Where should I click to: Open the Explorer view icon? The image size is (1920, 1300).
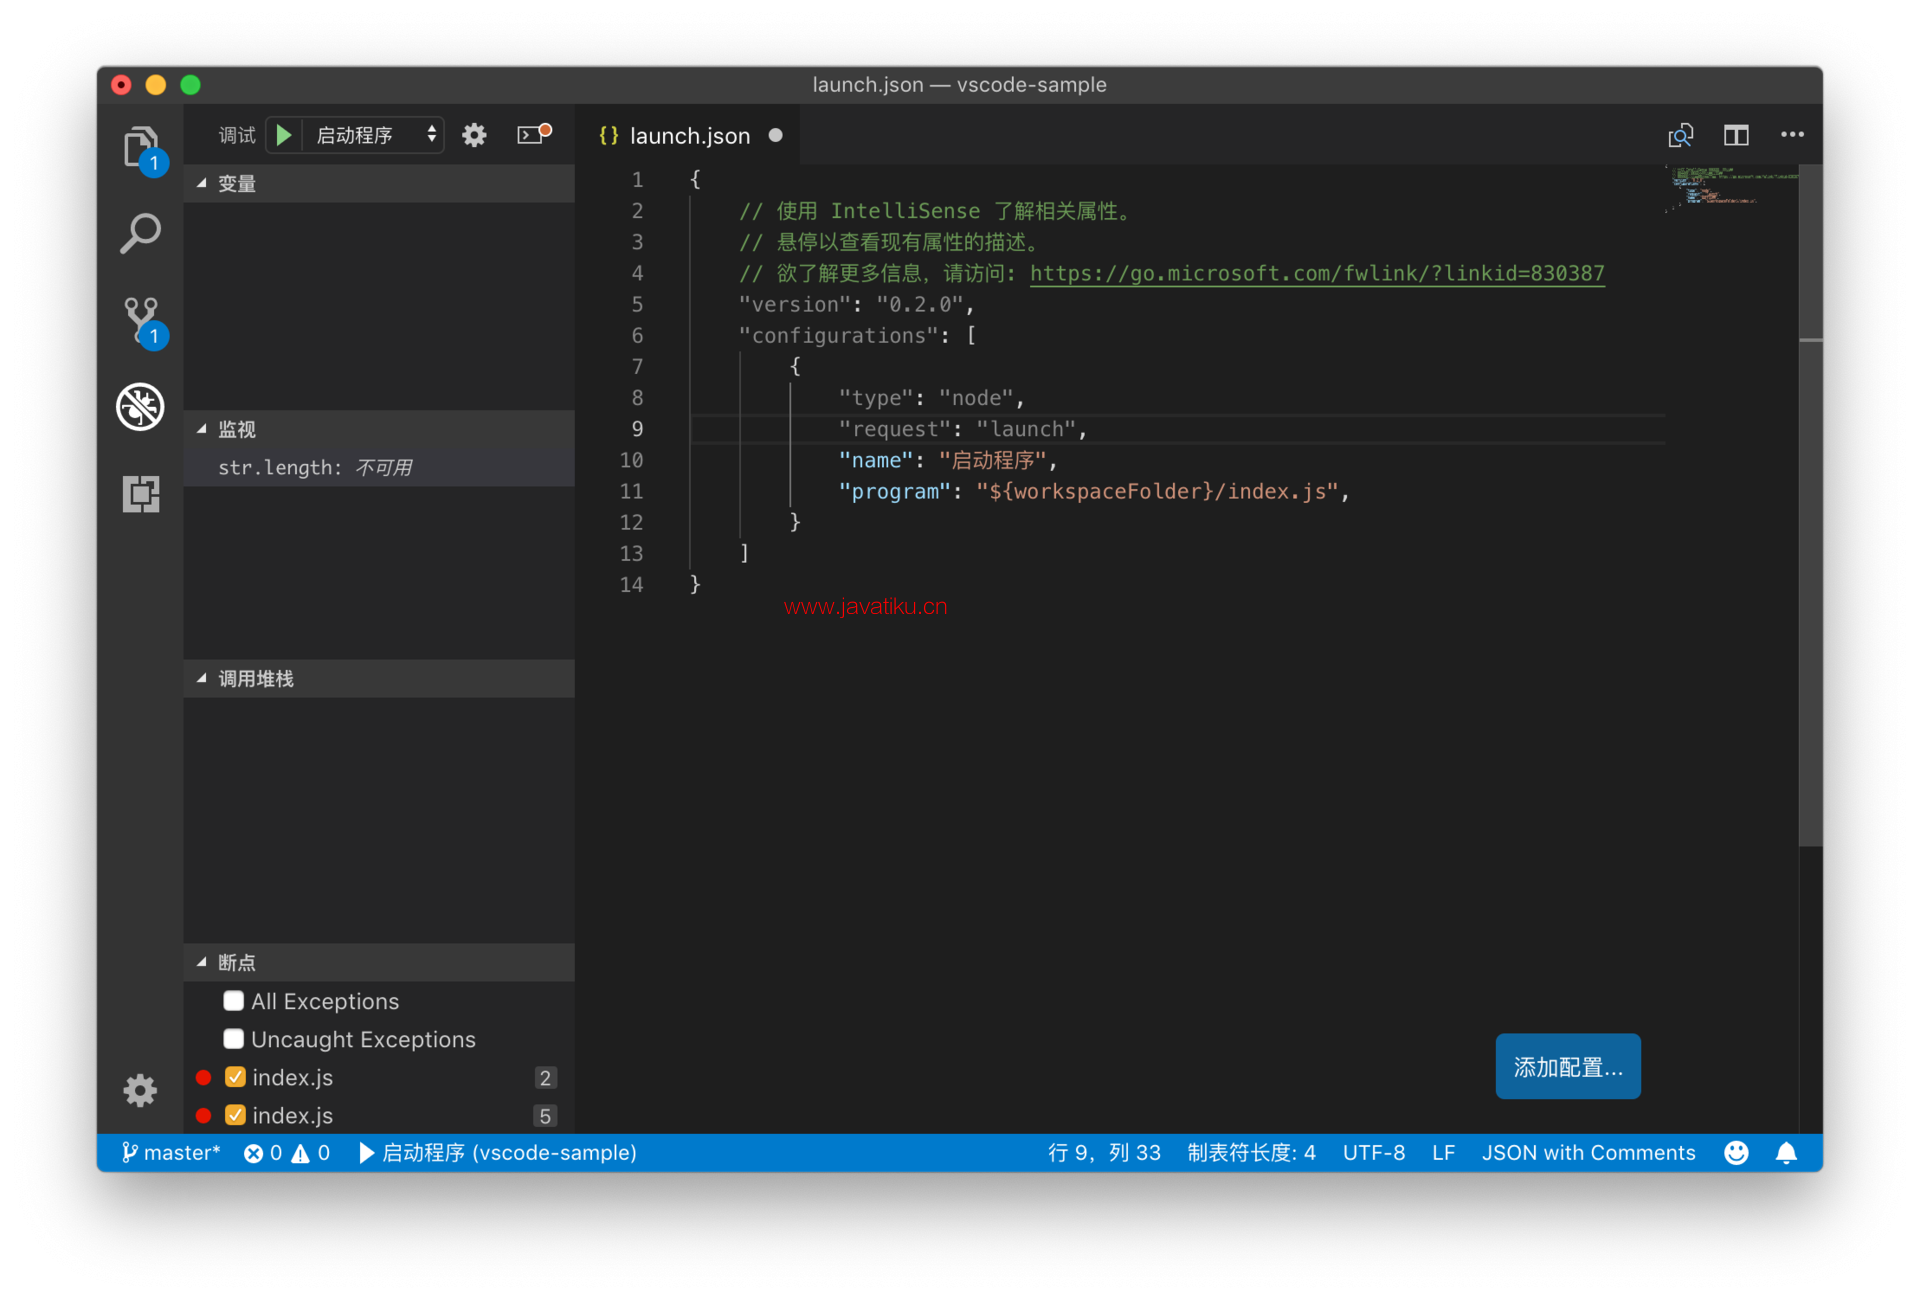click(x=141, y=148)
